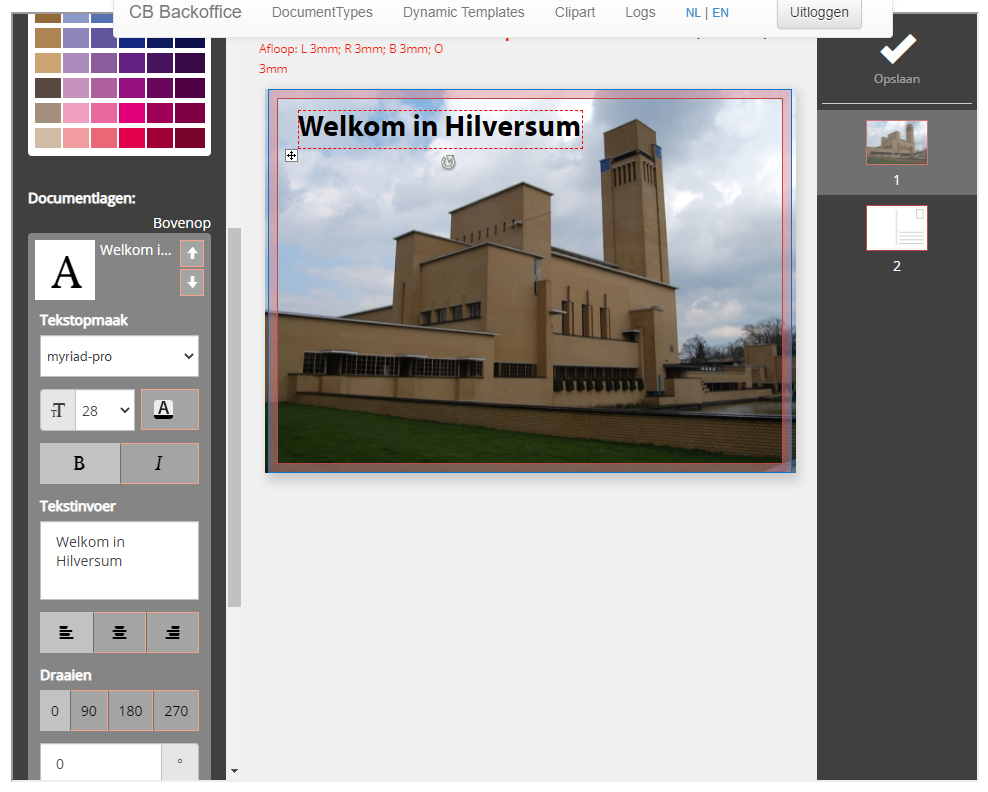Pick the dark maroon swatch bottom right
988x792 pixels.
(190, 138)
